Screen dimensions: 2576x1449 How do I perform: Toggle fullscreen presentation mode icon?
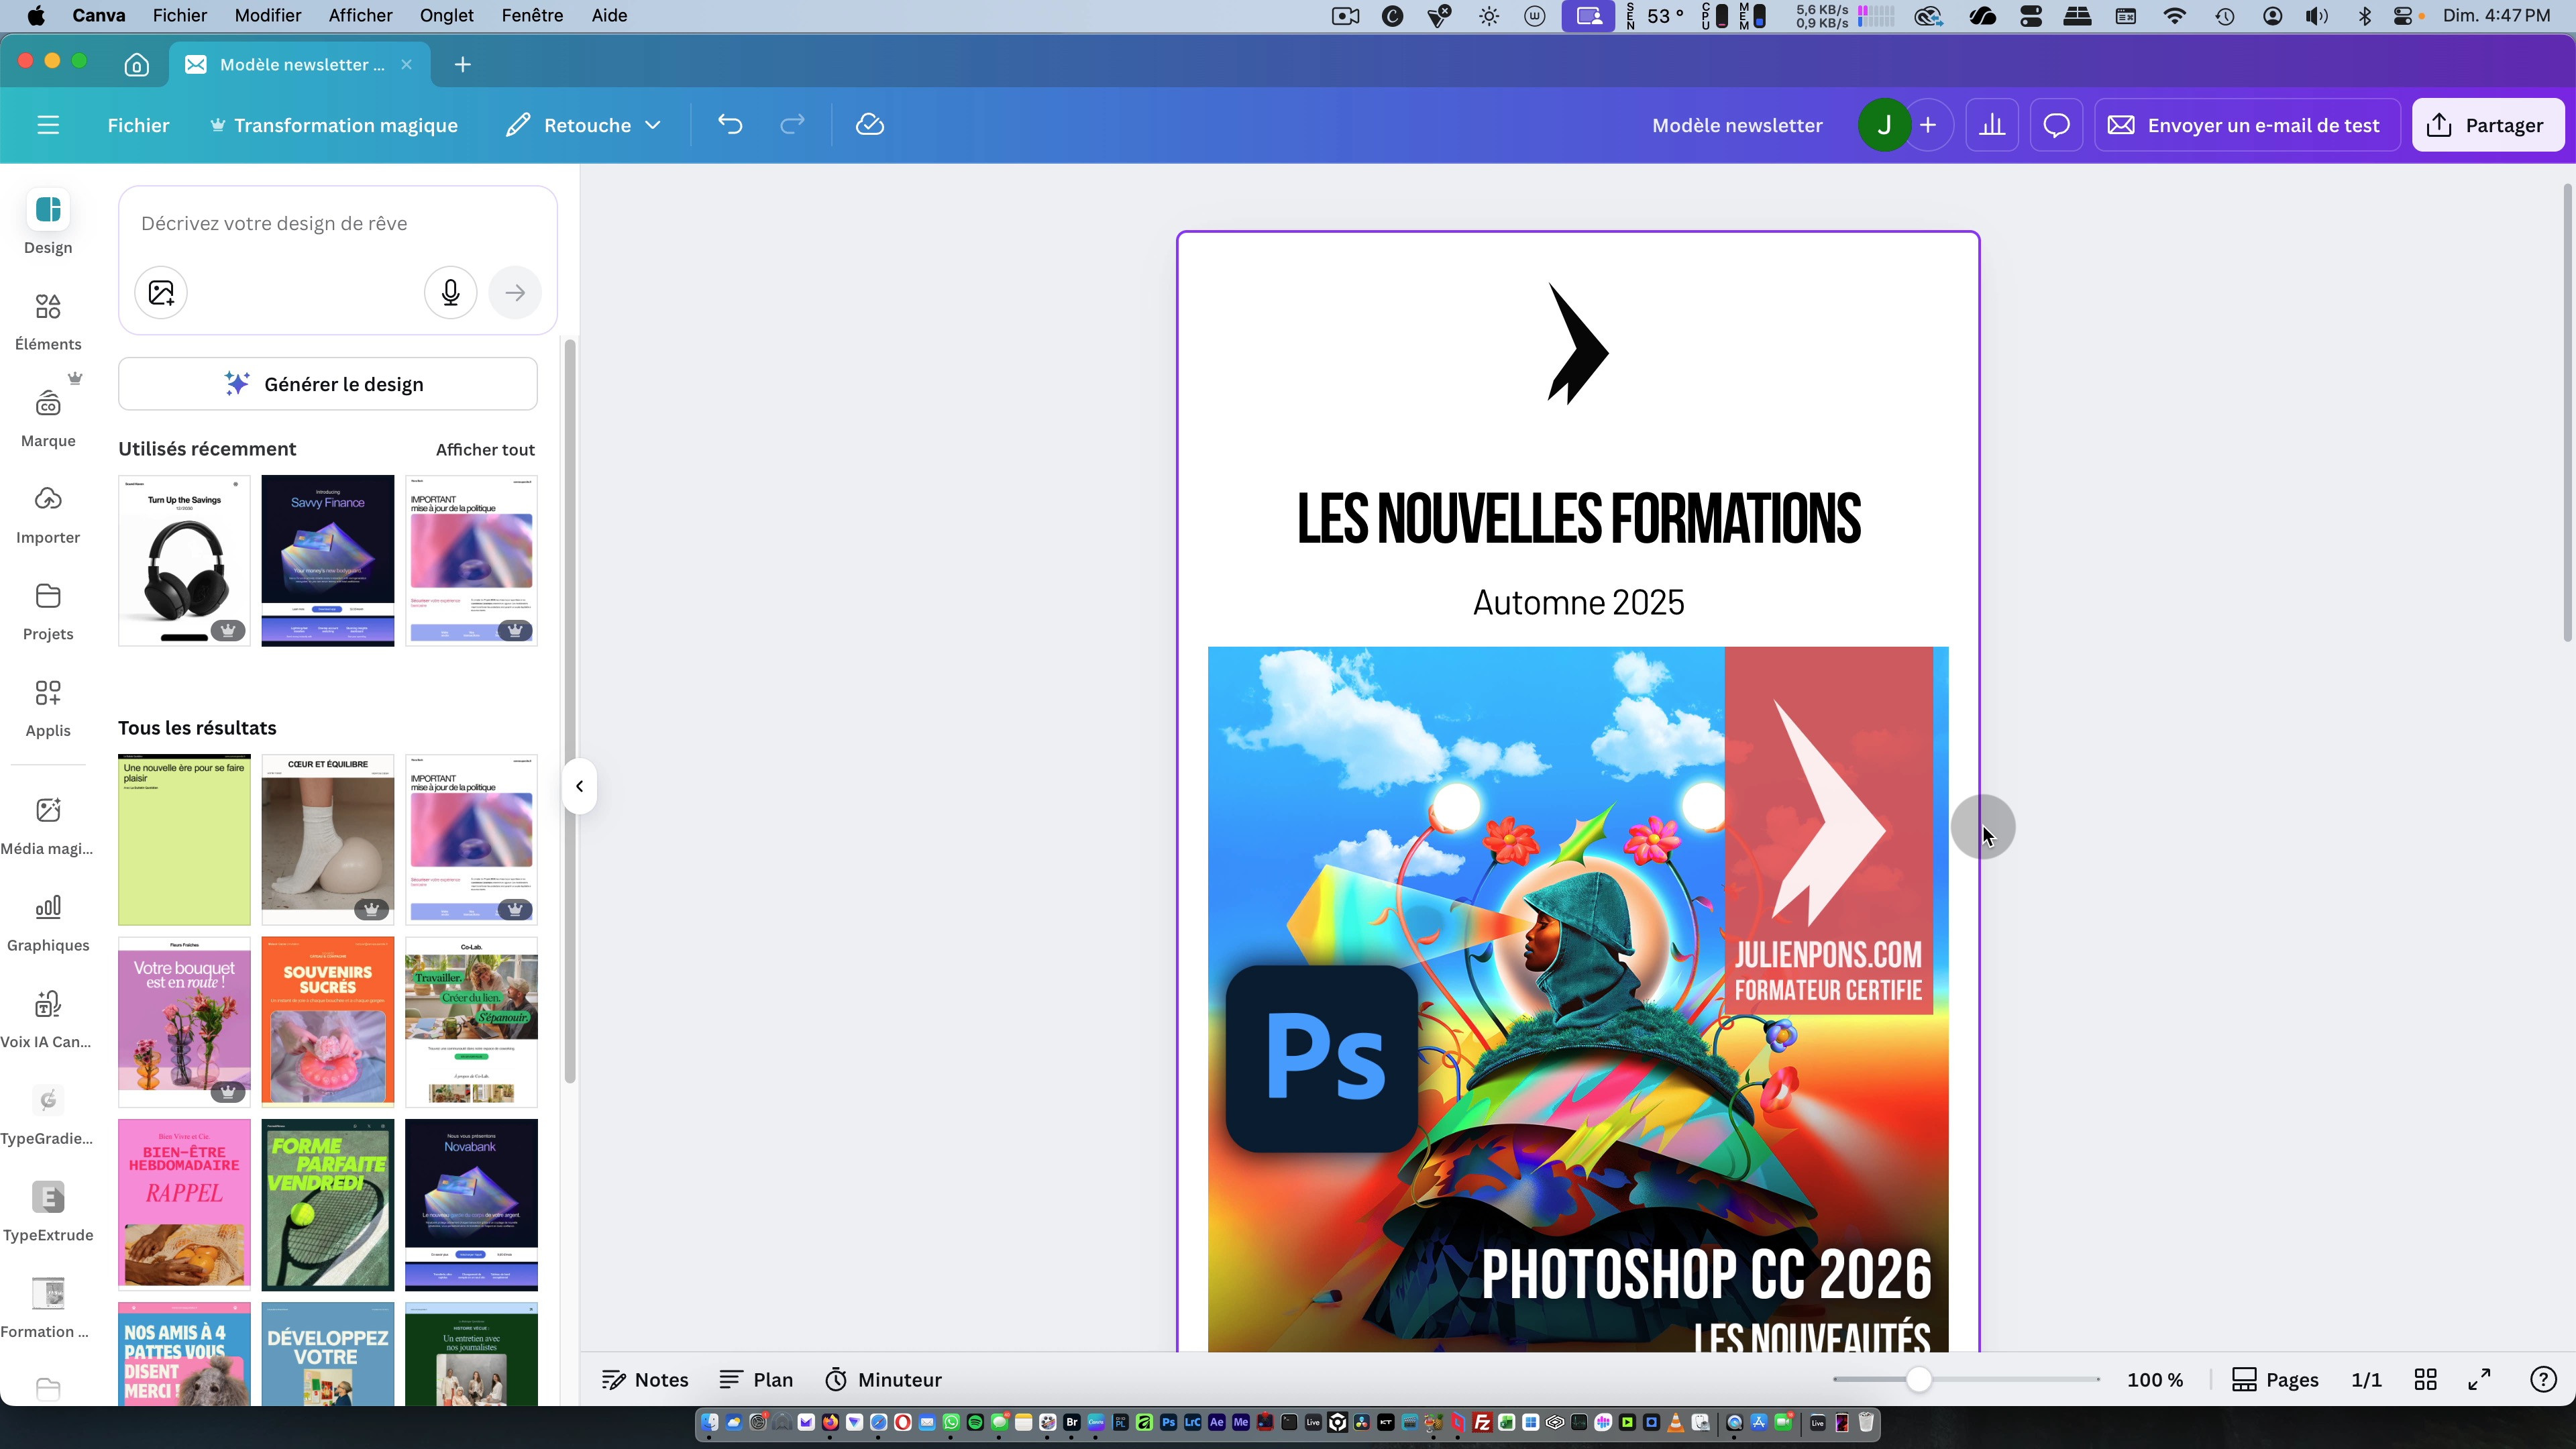(2479, 1380)
